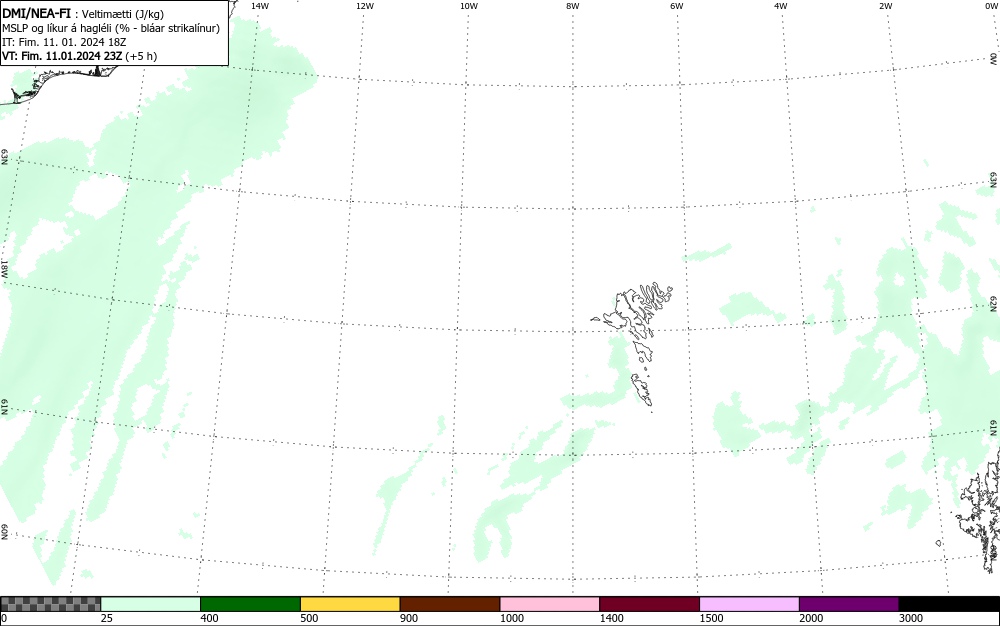Click the '14W' longitude label
This screenshot has height=626, width=1000.
(260, 6)
